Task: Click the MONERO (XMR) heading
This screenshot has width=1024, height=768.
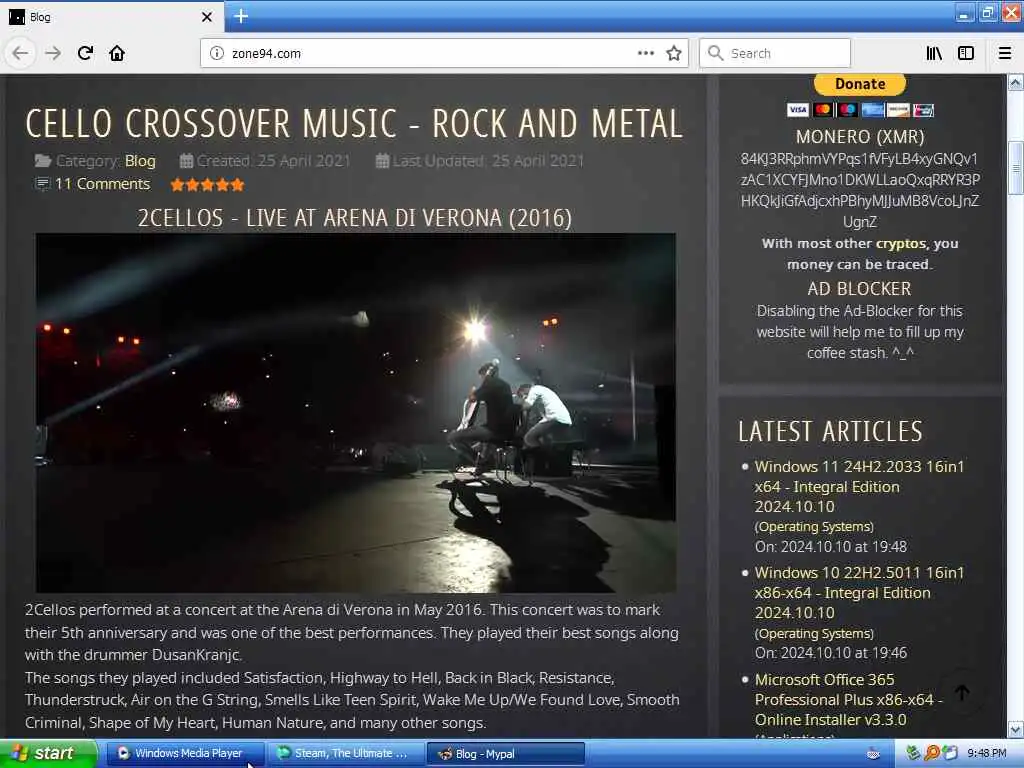Action: click(x=859, y=136)
